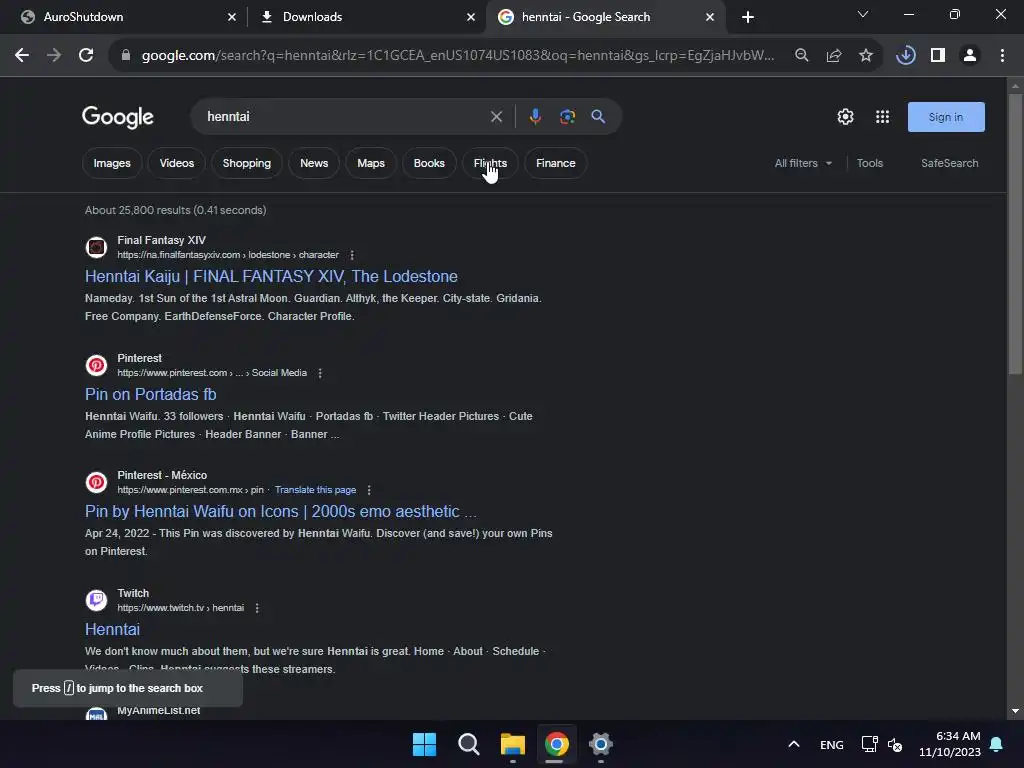Start voice search with the microphone icon
The width and height of the screenshot is (1024, 768).
535,117
